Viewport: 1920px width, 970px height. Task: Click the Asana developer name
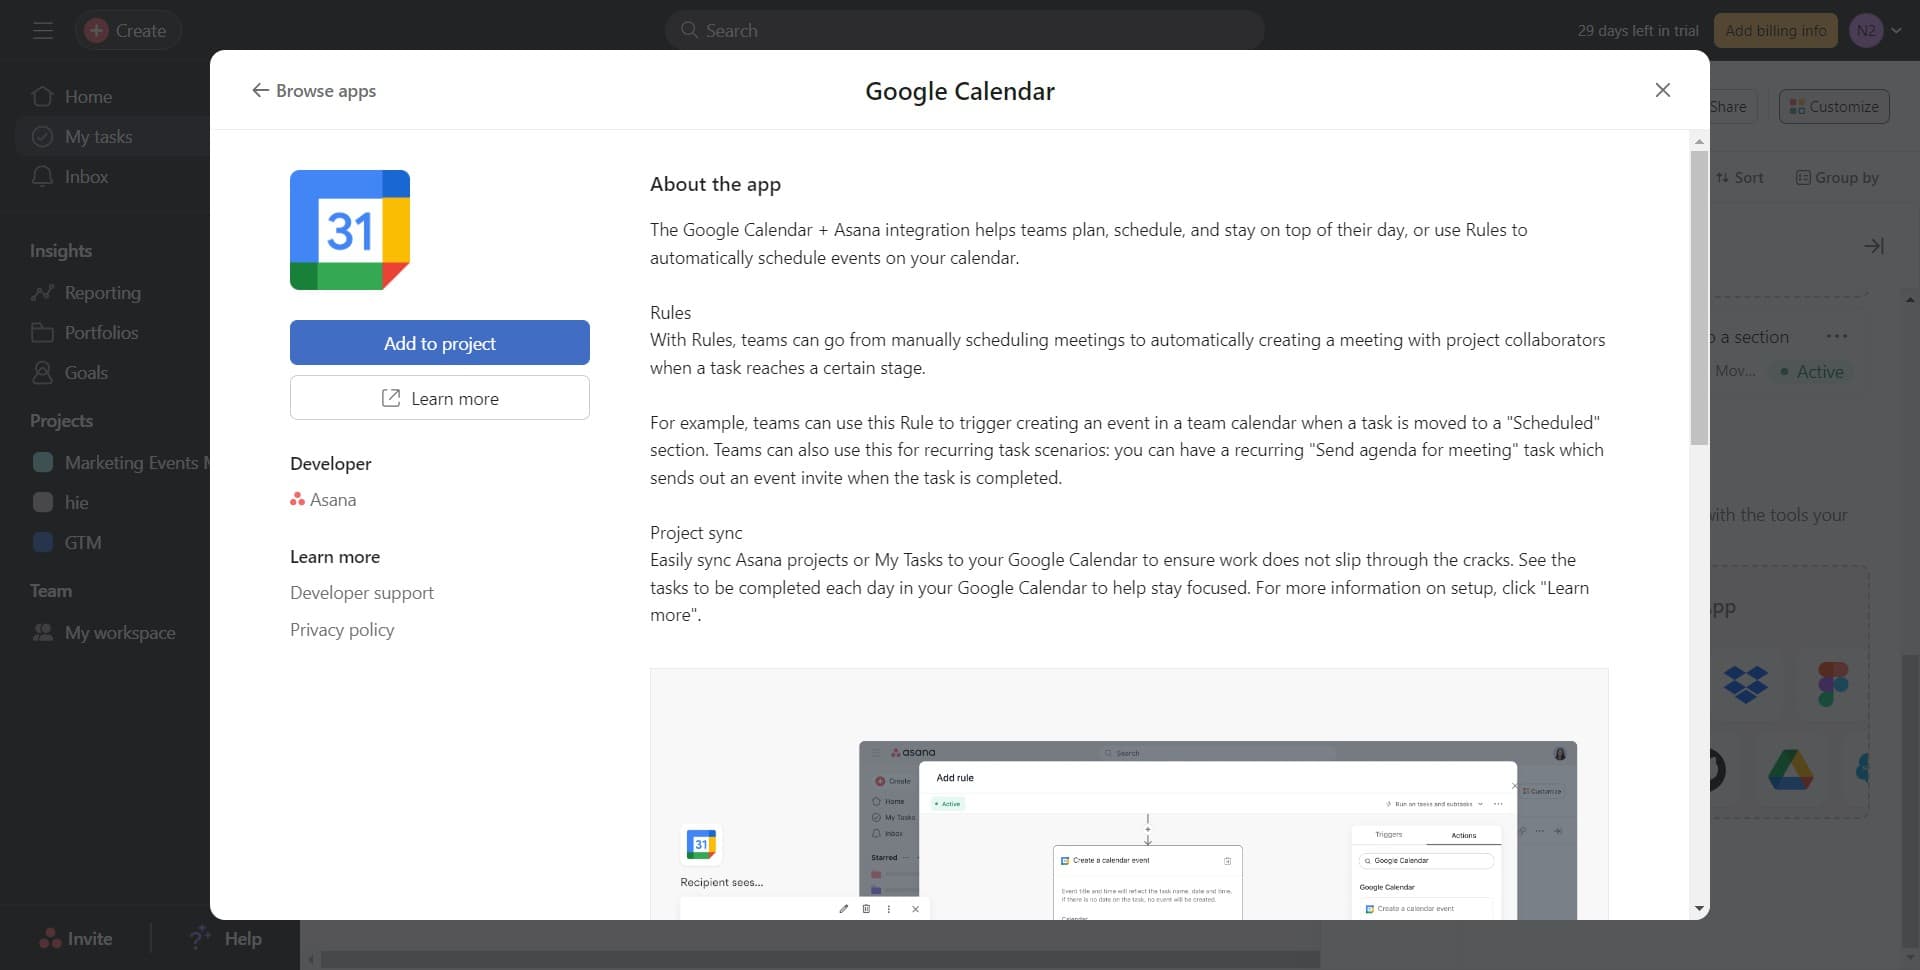click(332, 500)
